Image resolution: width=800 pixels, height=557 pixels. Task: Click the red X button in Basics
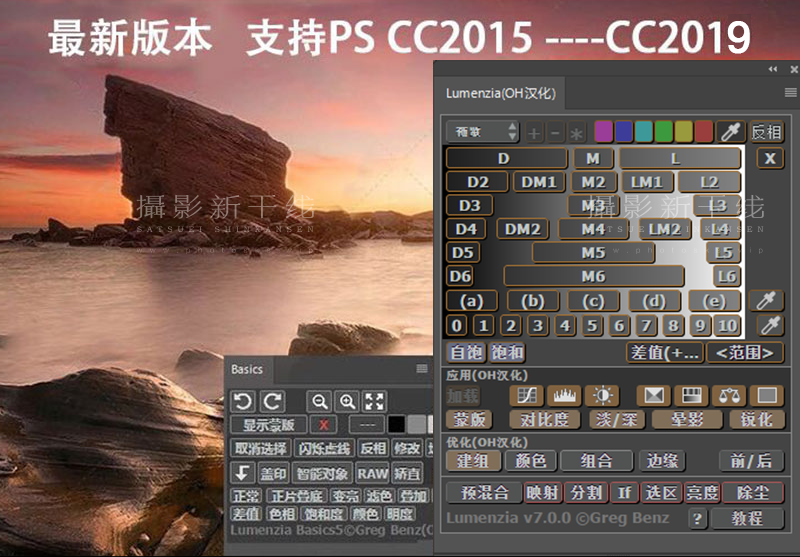pyautogui.click(x=324, y=424)
